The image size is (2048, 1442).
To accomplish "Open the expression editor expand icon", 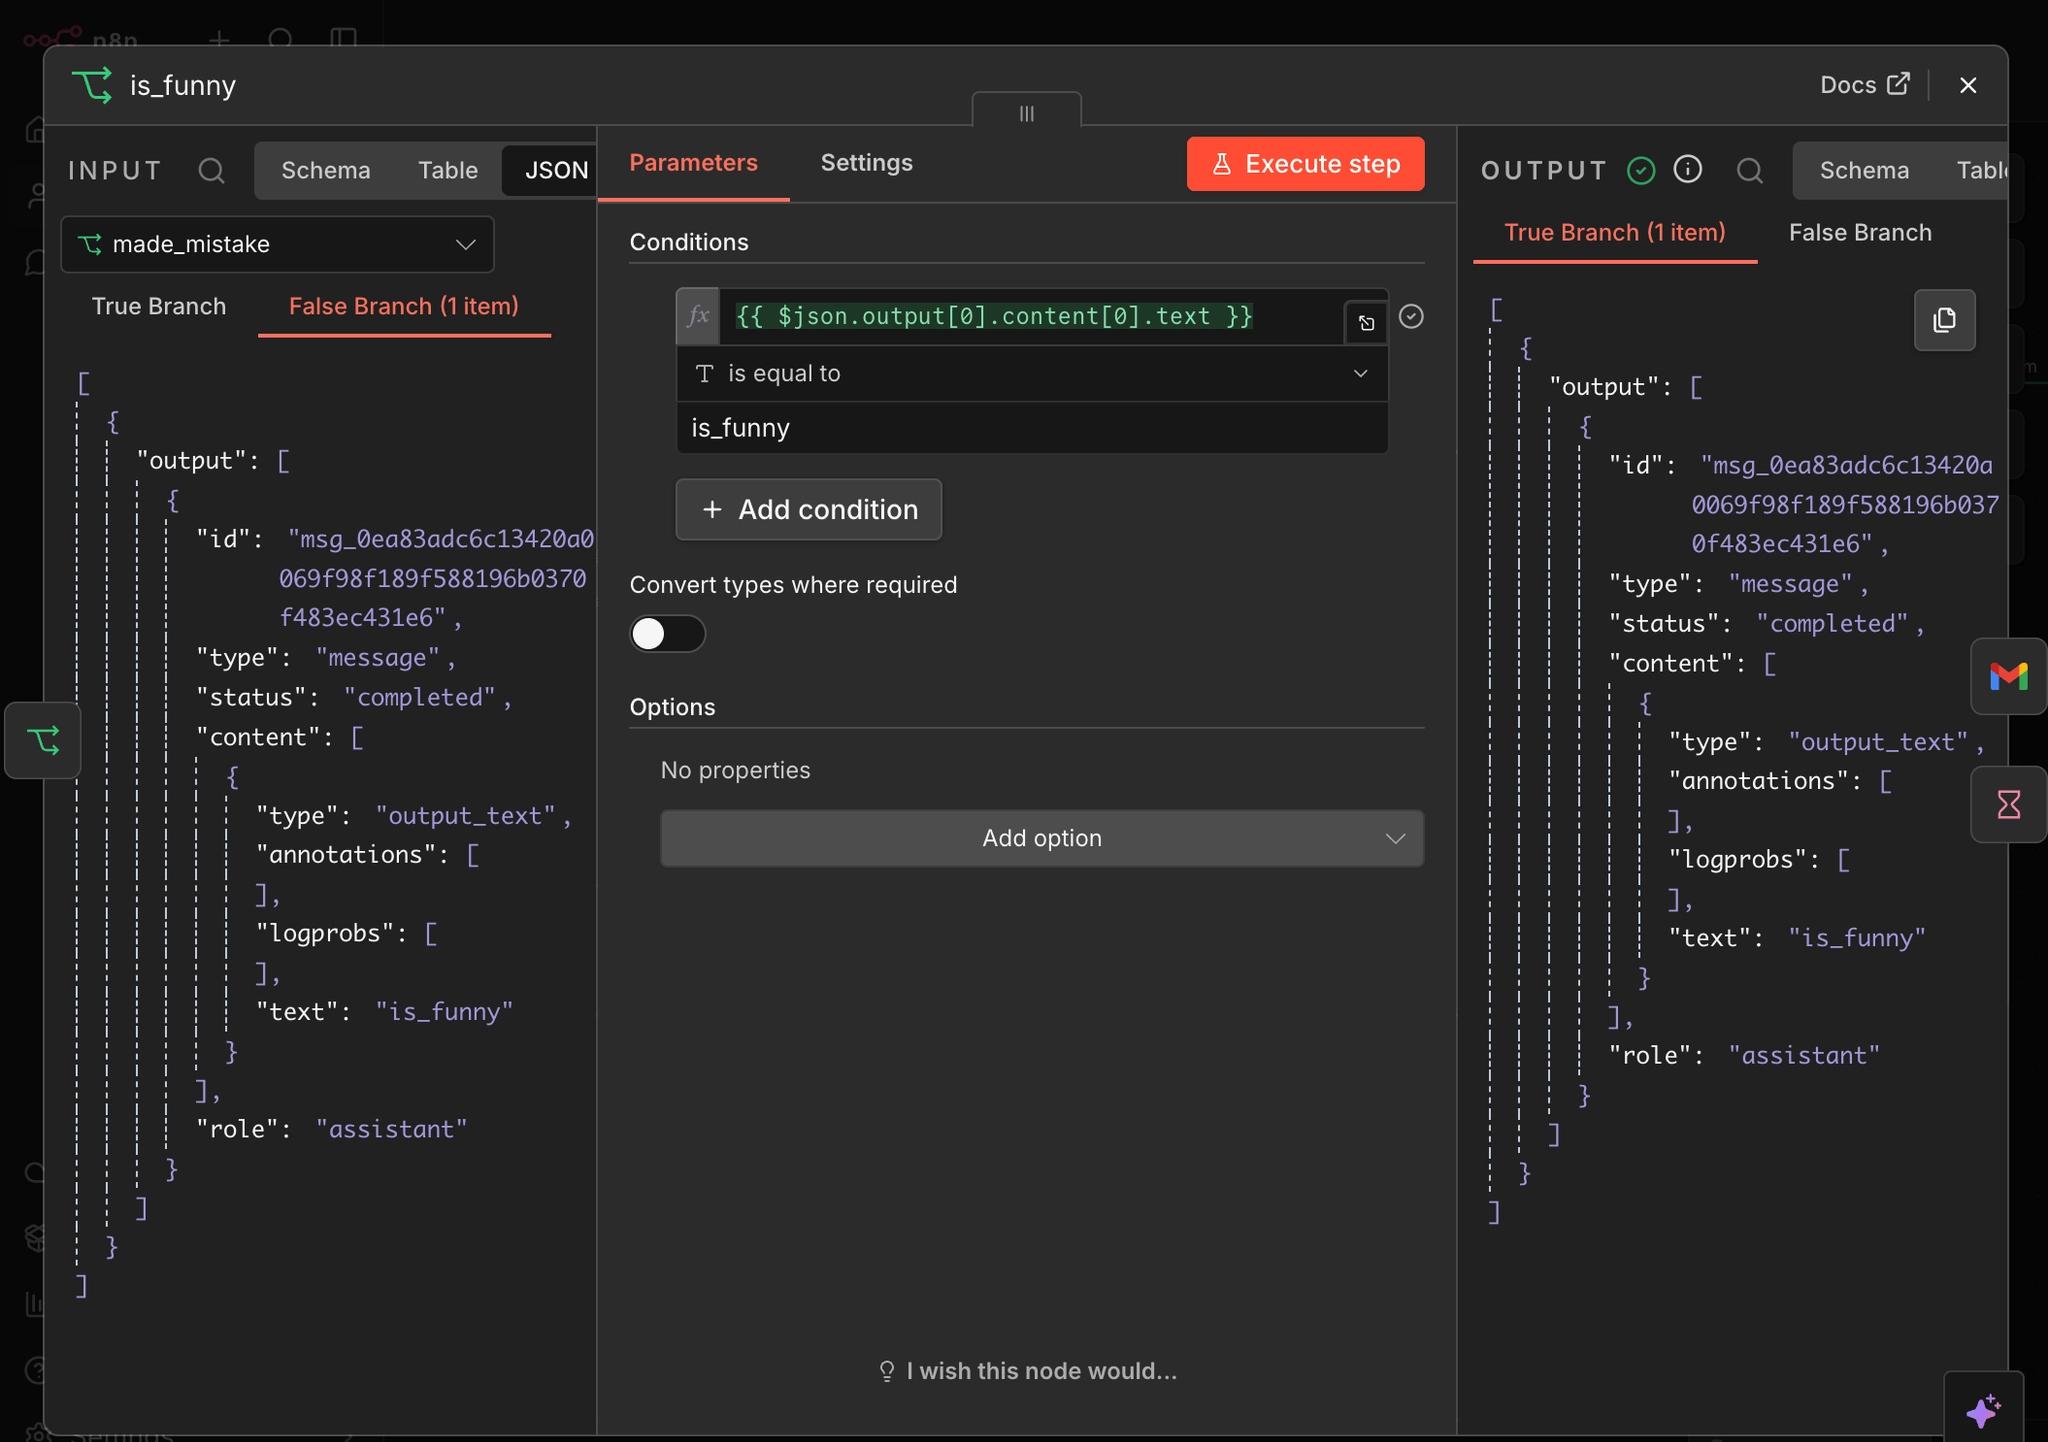I will [1366, 322].
